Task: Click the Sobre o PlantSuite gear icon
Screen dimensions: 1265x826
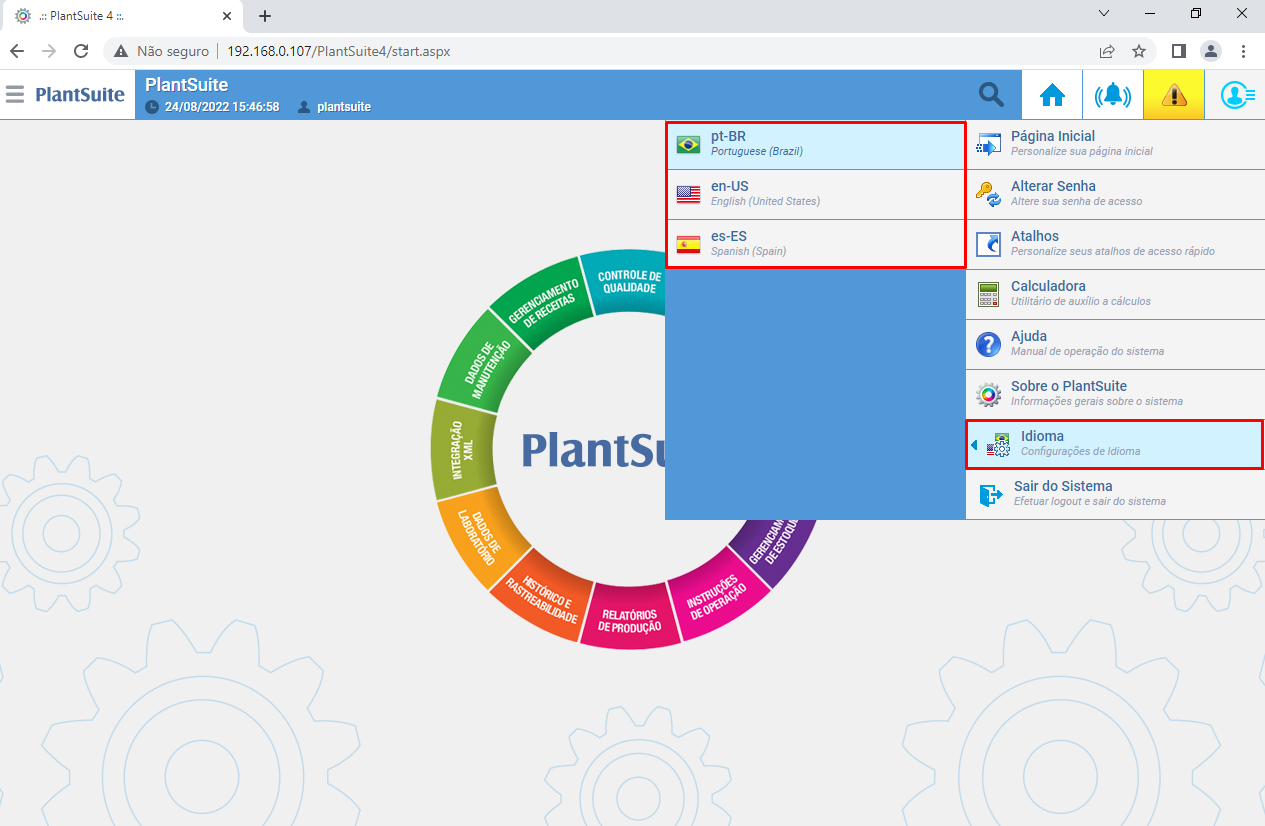Action: point(989,395)
